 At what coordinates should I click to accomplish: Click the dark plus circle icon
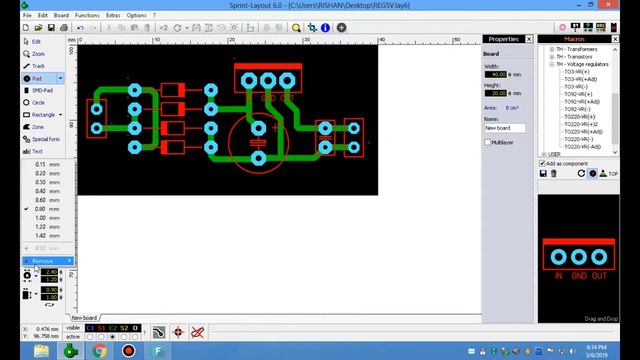coord(342,28)
